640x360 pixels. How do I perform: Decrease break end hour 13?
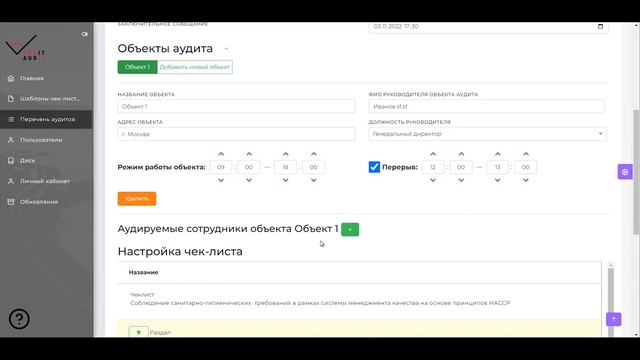click(x=498, y=180)
